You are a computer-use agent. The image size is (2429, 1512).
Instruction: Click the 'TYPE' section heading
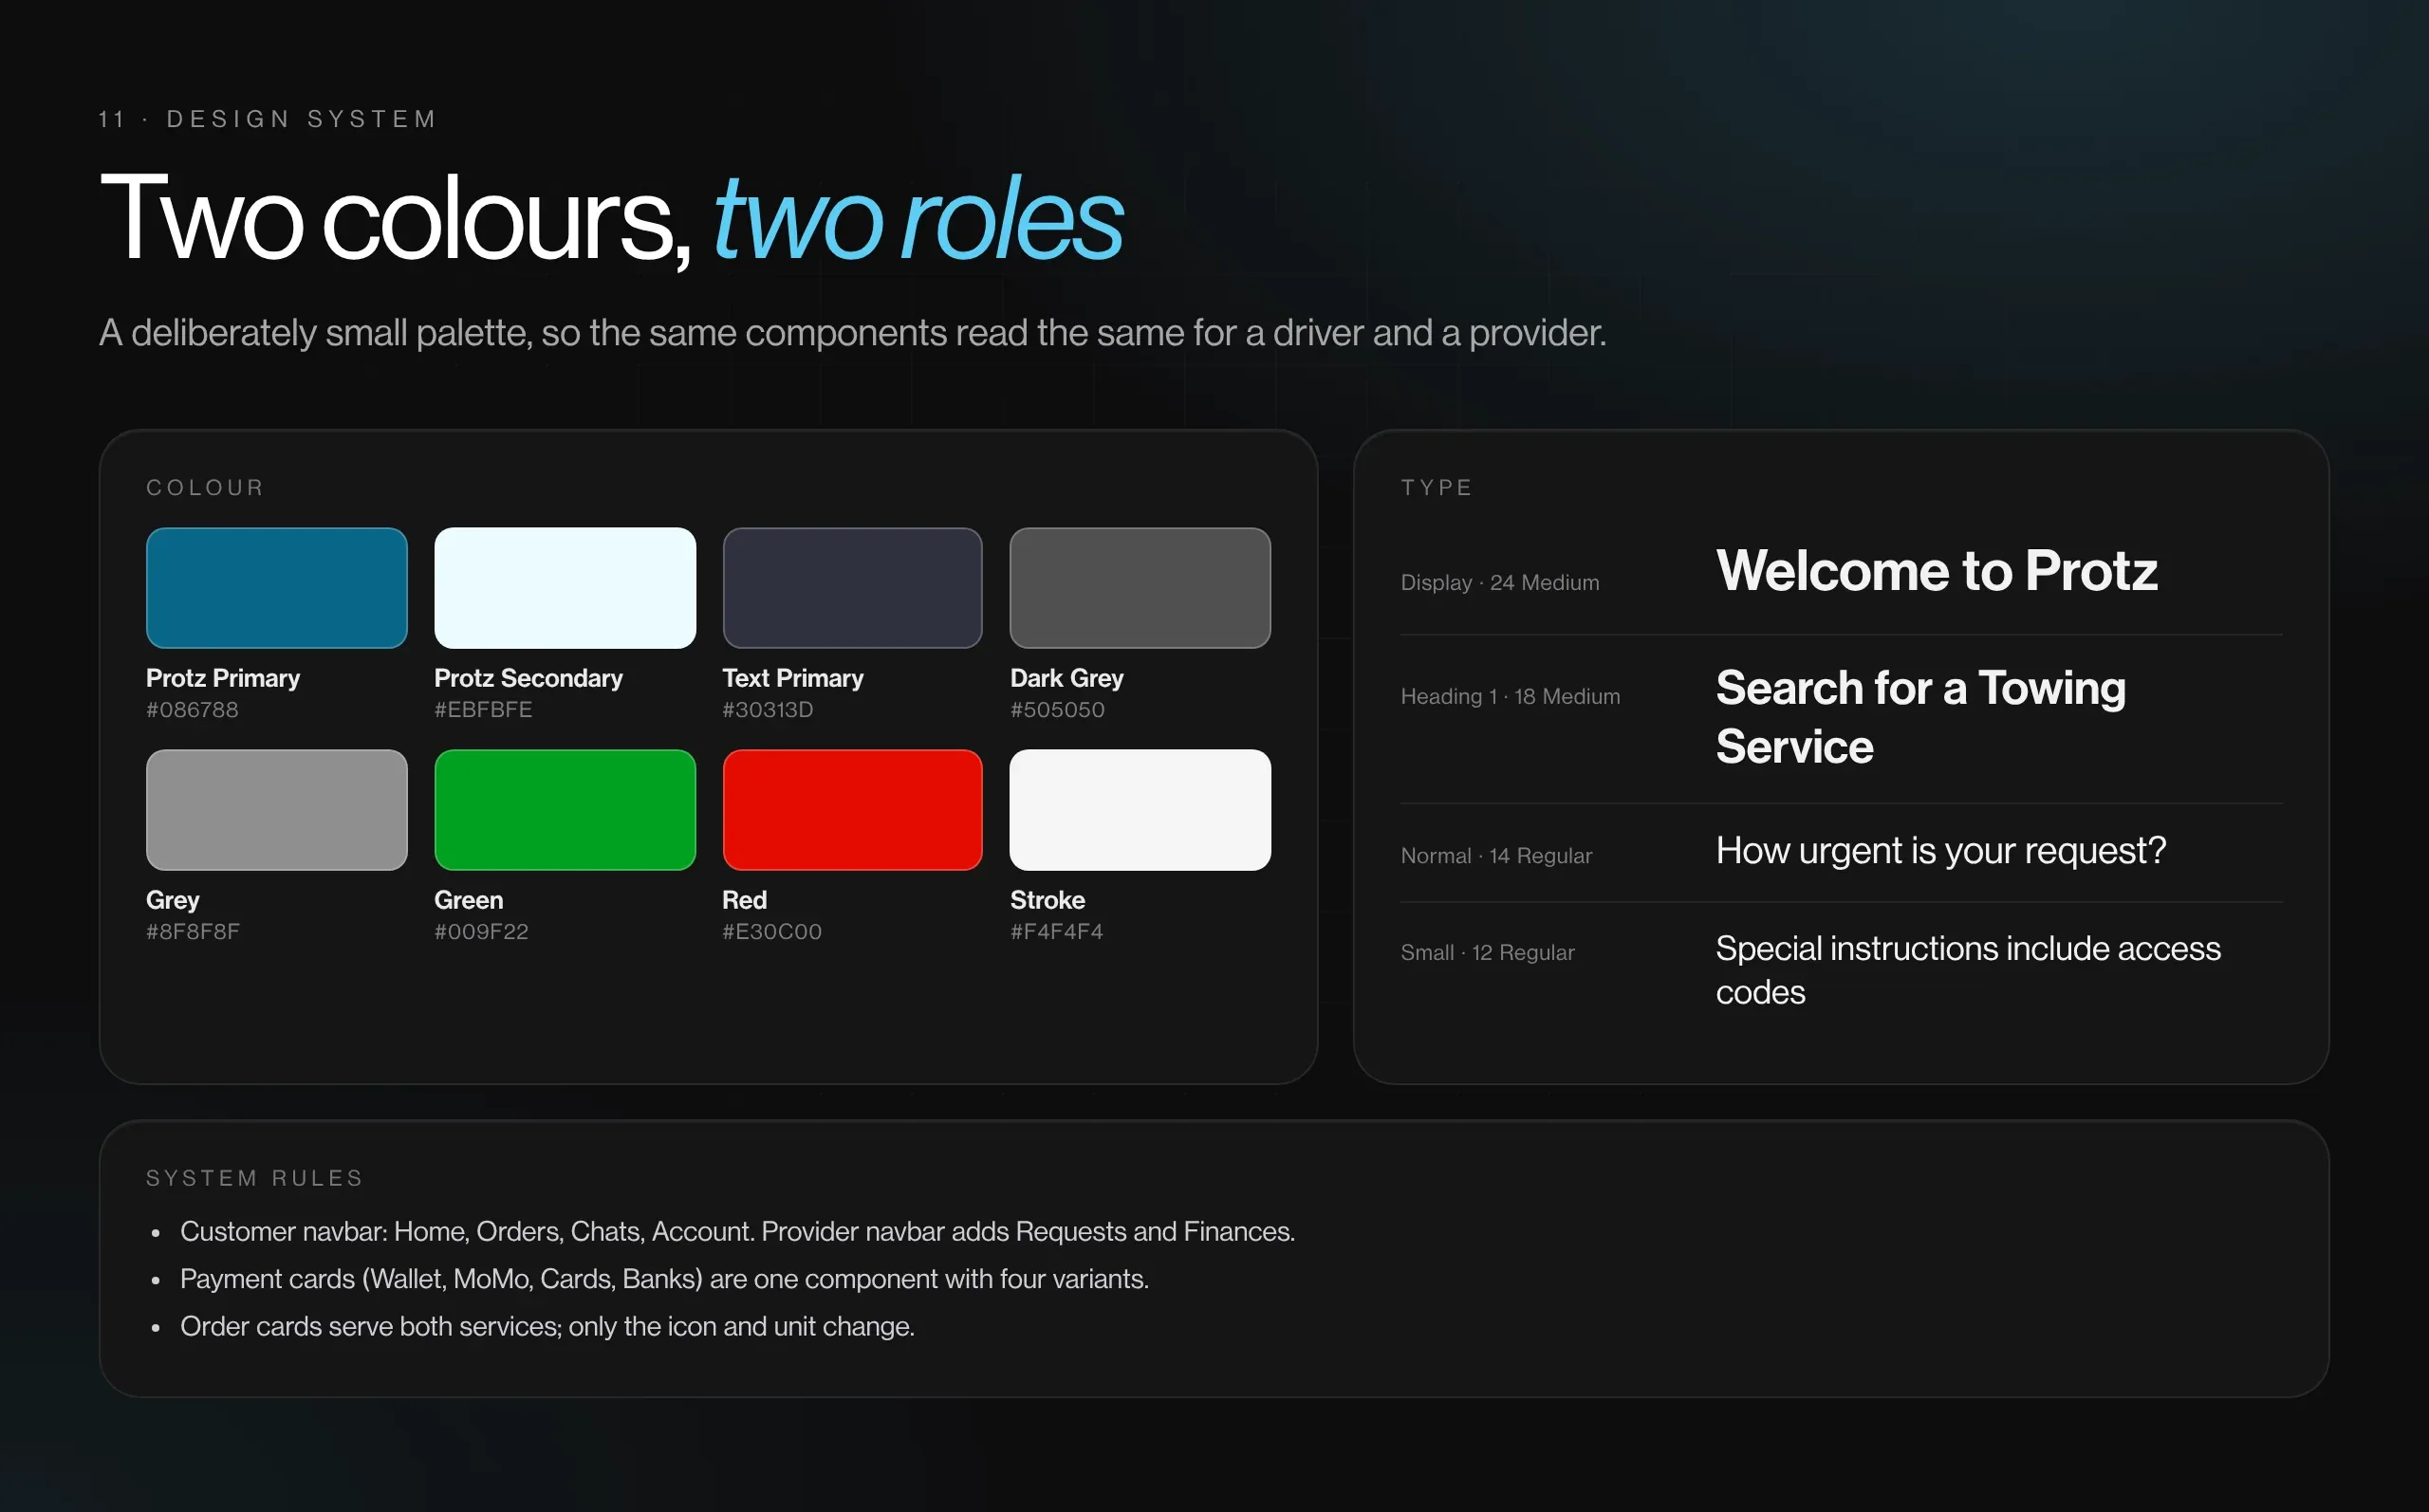[1436, 488]
